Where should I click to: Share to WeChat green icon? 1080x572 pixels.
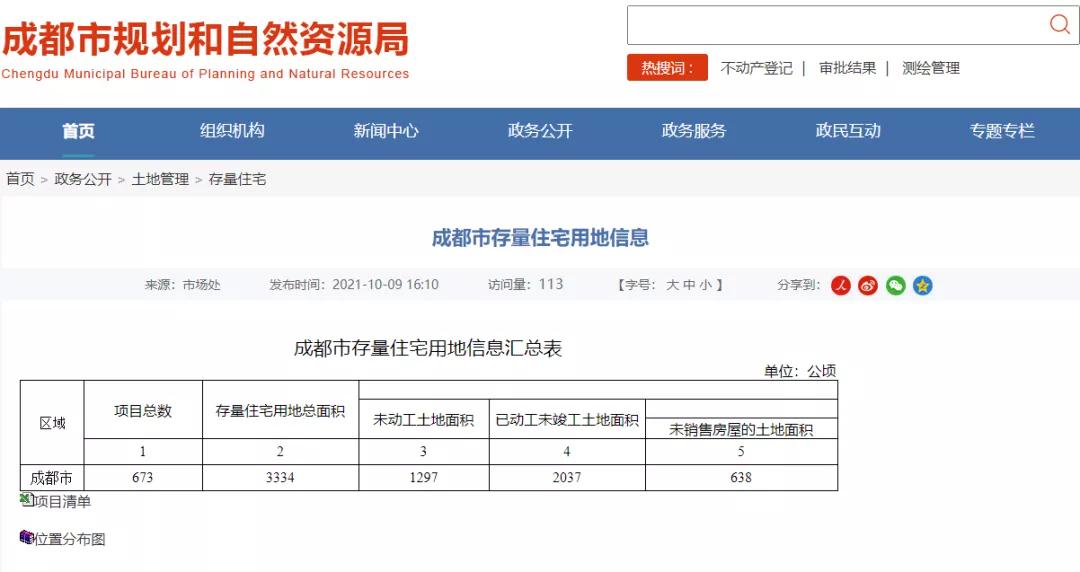pos(895,285)
